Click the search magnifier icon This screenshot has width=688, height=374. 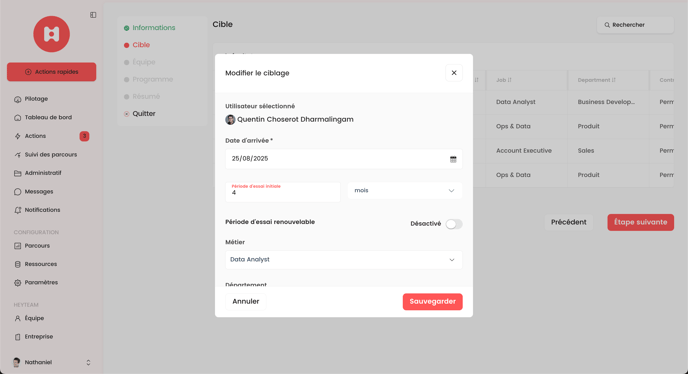point(607,25)
